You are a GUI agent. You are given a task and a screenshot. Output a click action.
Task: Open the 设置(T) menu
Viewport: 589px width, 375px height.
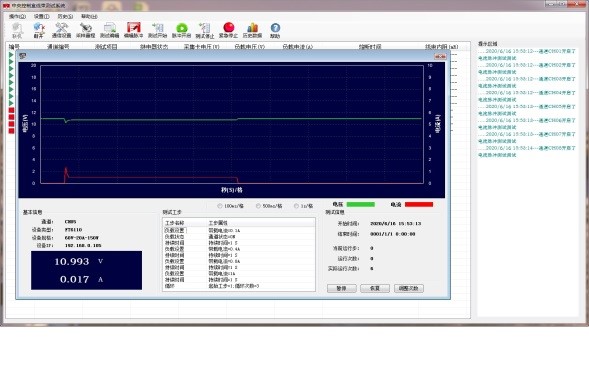tap(41, 17)
